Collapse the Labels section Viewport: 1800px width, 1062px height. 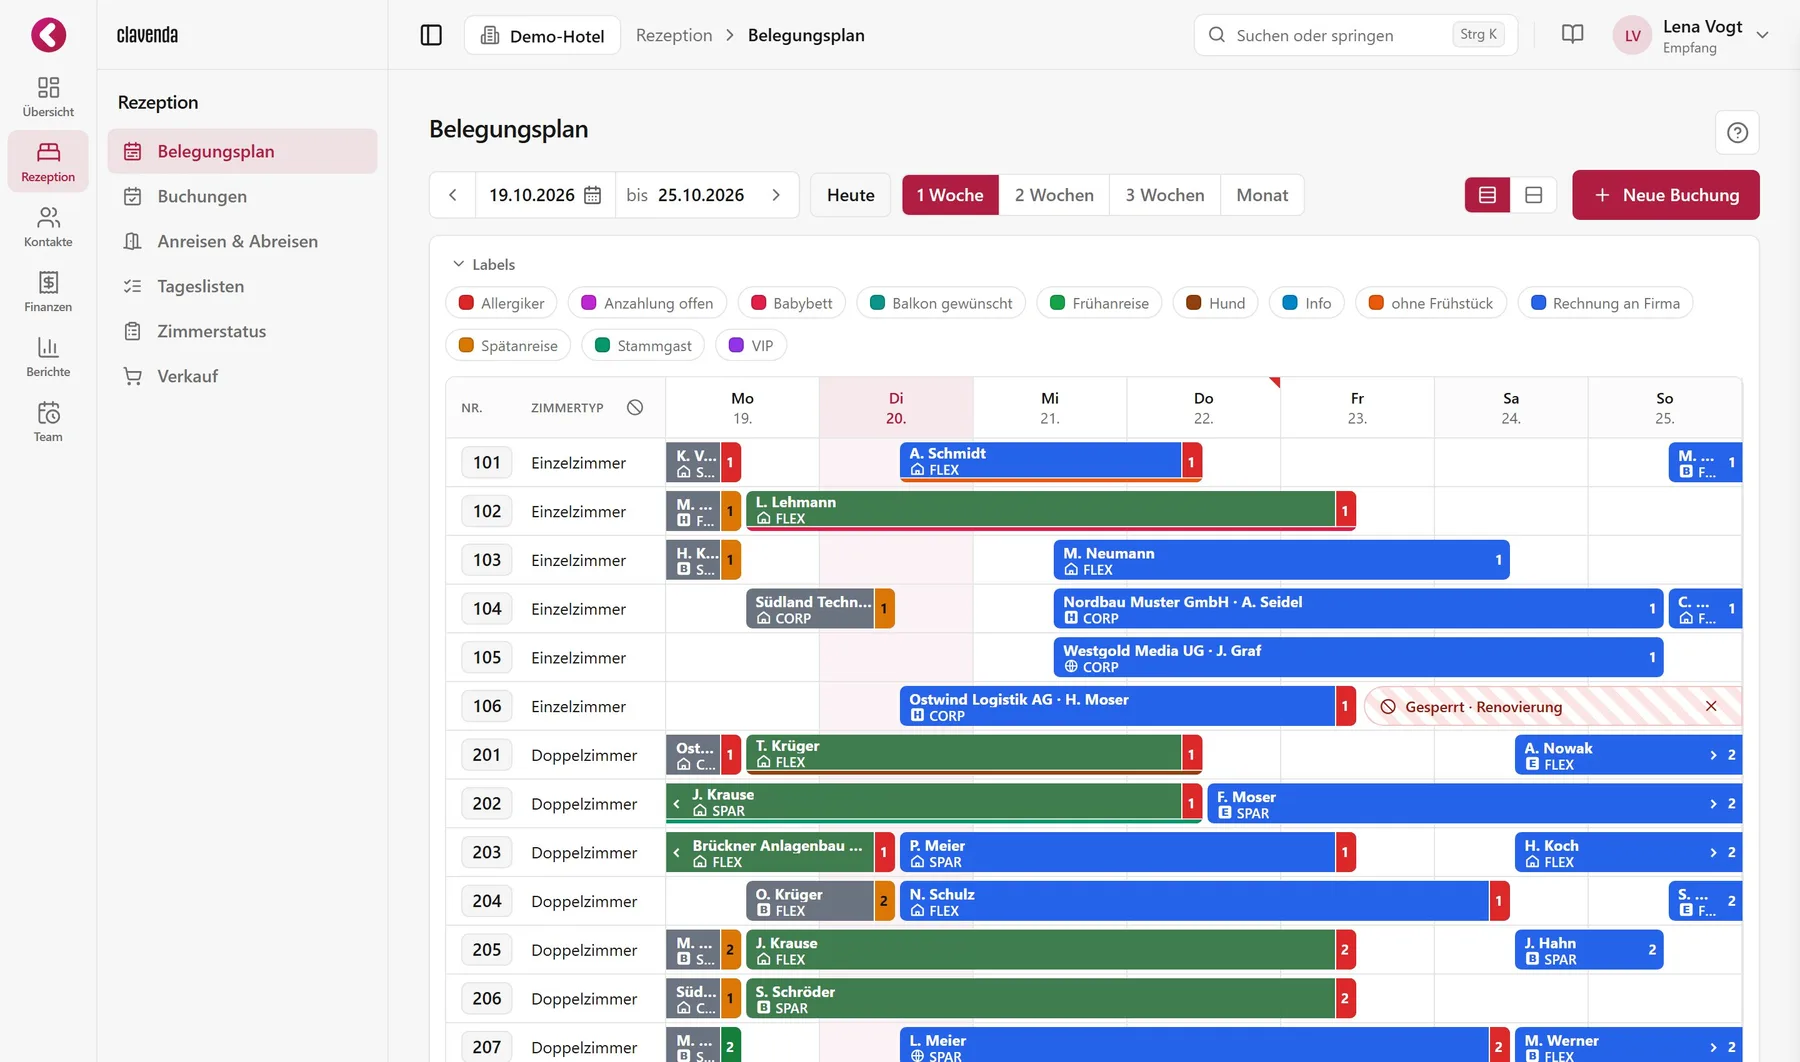coord(484,264)
